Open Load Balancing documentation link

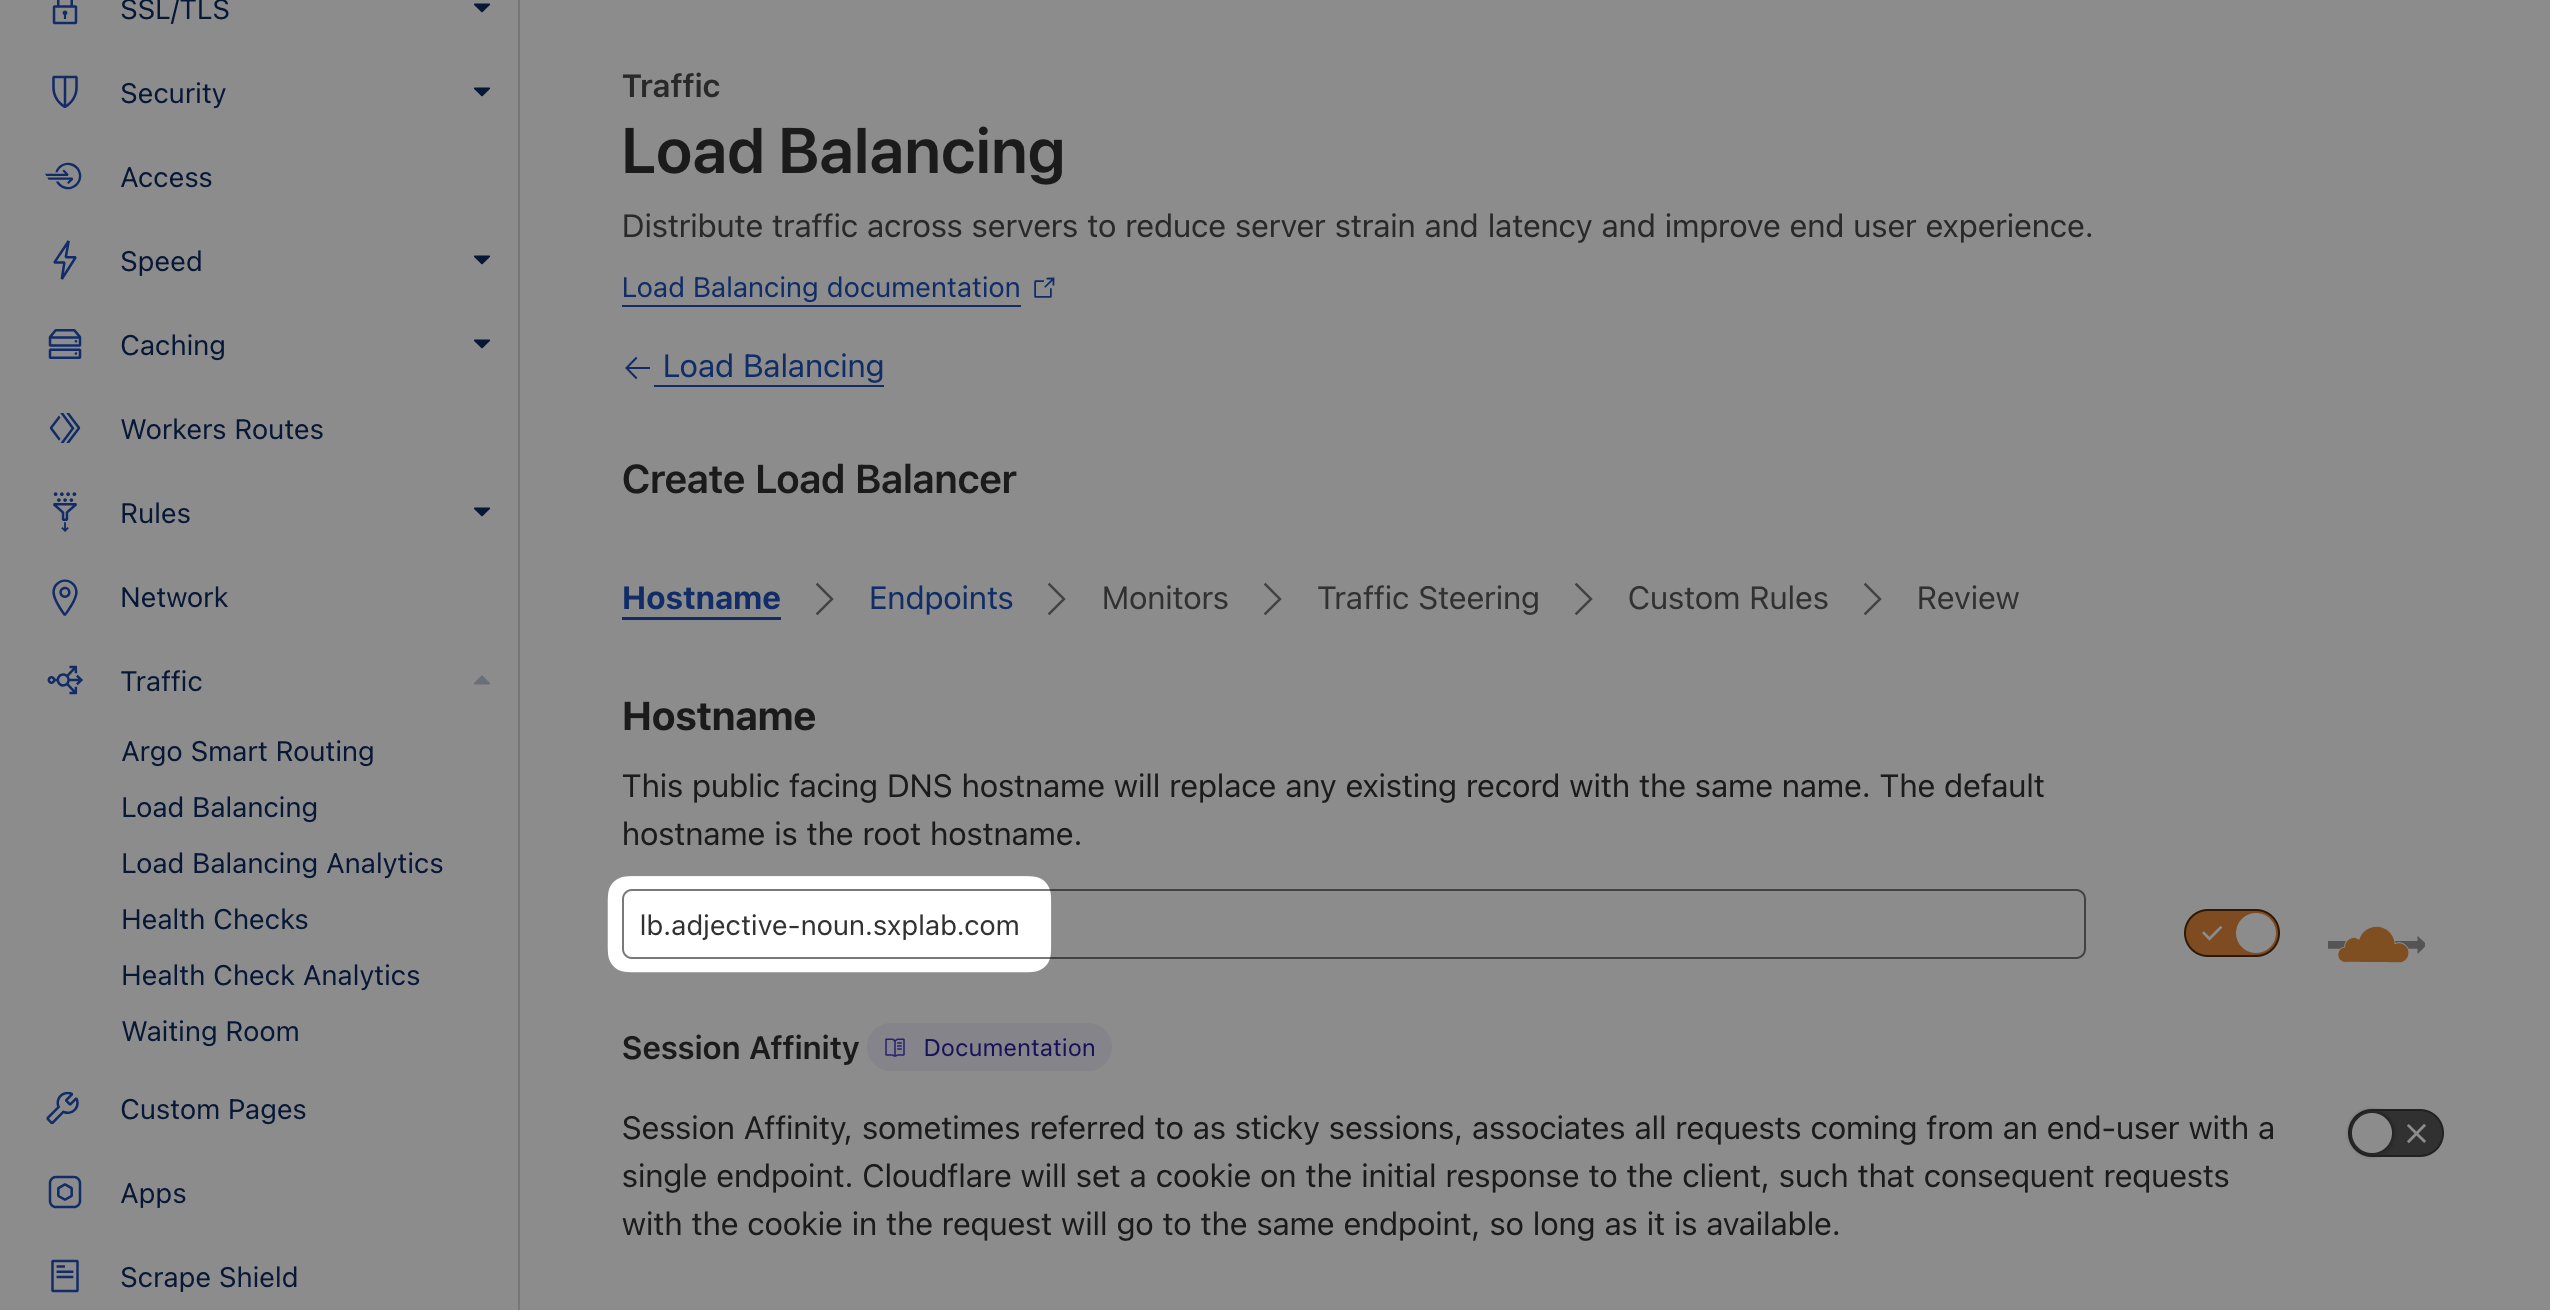[x=821, y=288]
